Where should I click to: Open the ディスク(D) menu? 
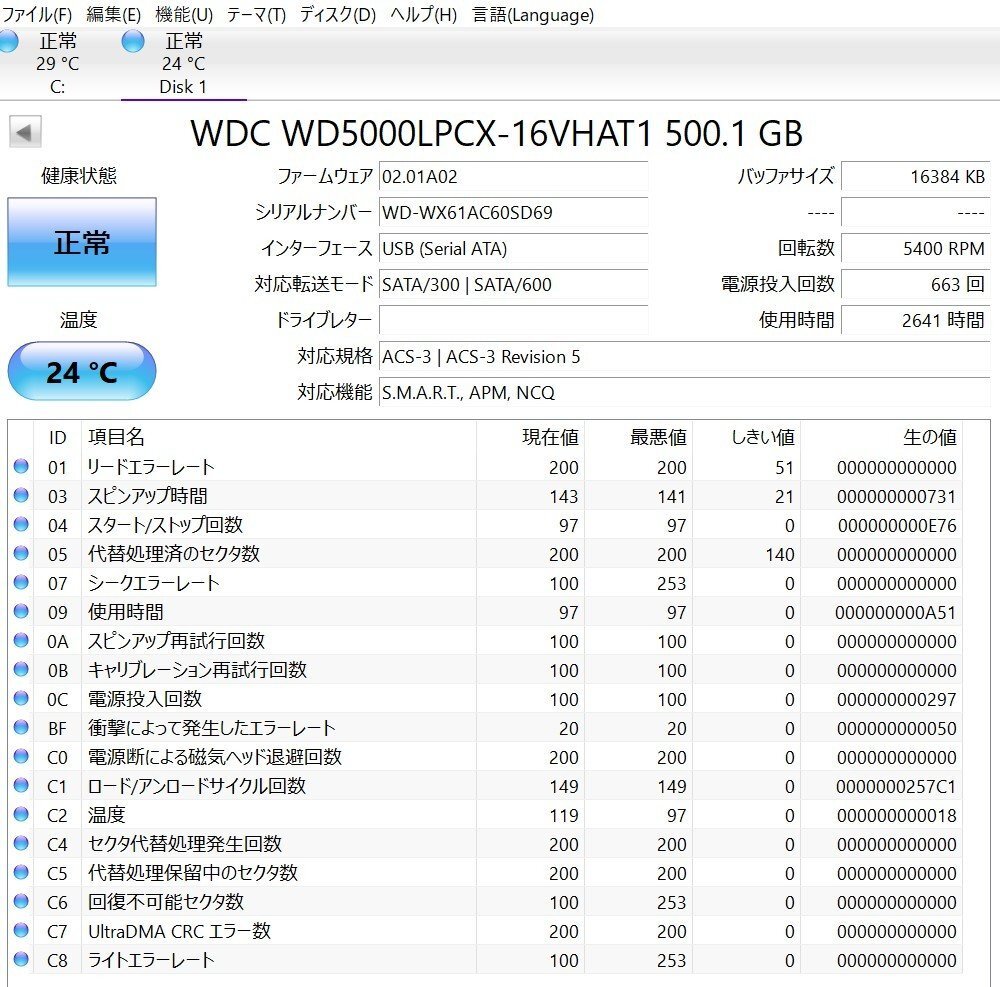point(337,14)
